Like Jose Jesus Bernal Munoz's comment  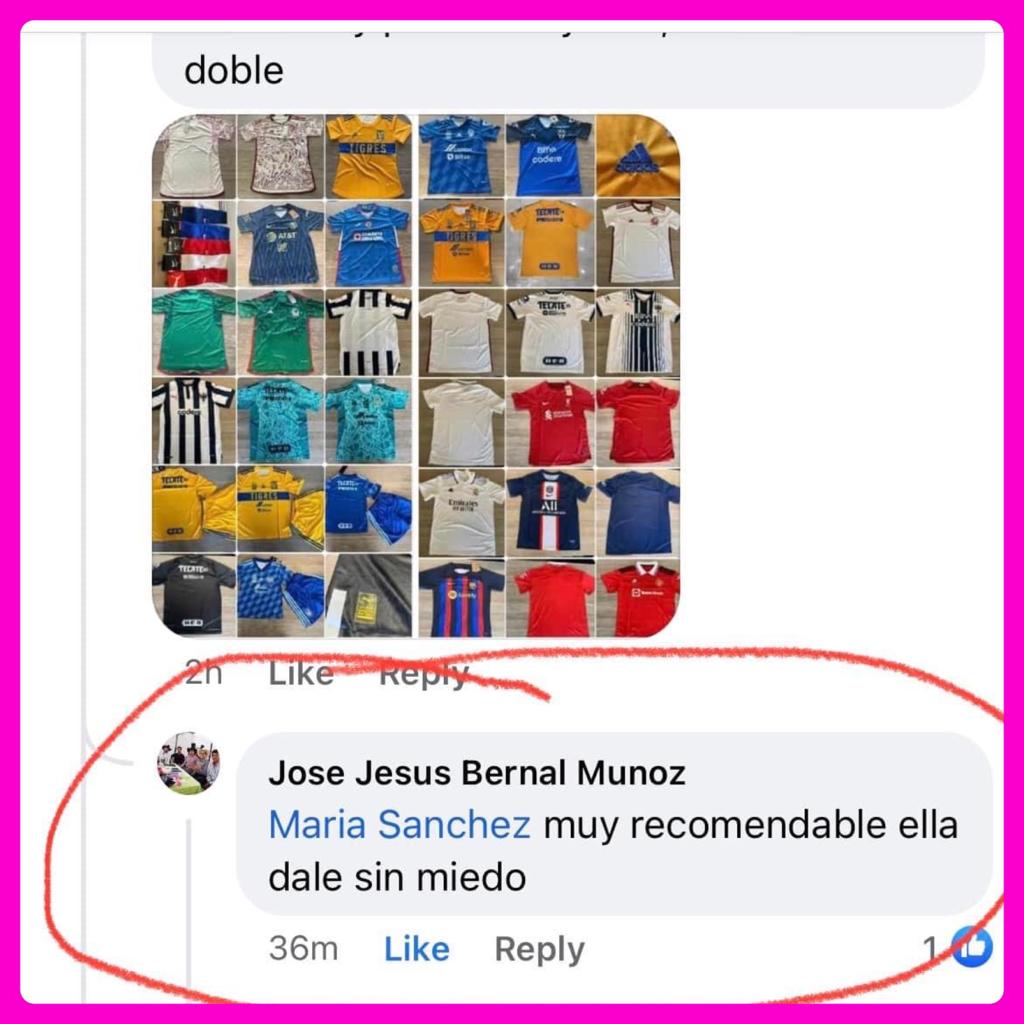(417, 949)
